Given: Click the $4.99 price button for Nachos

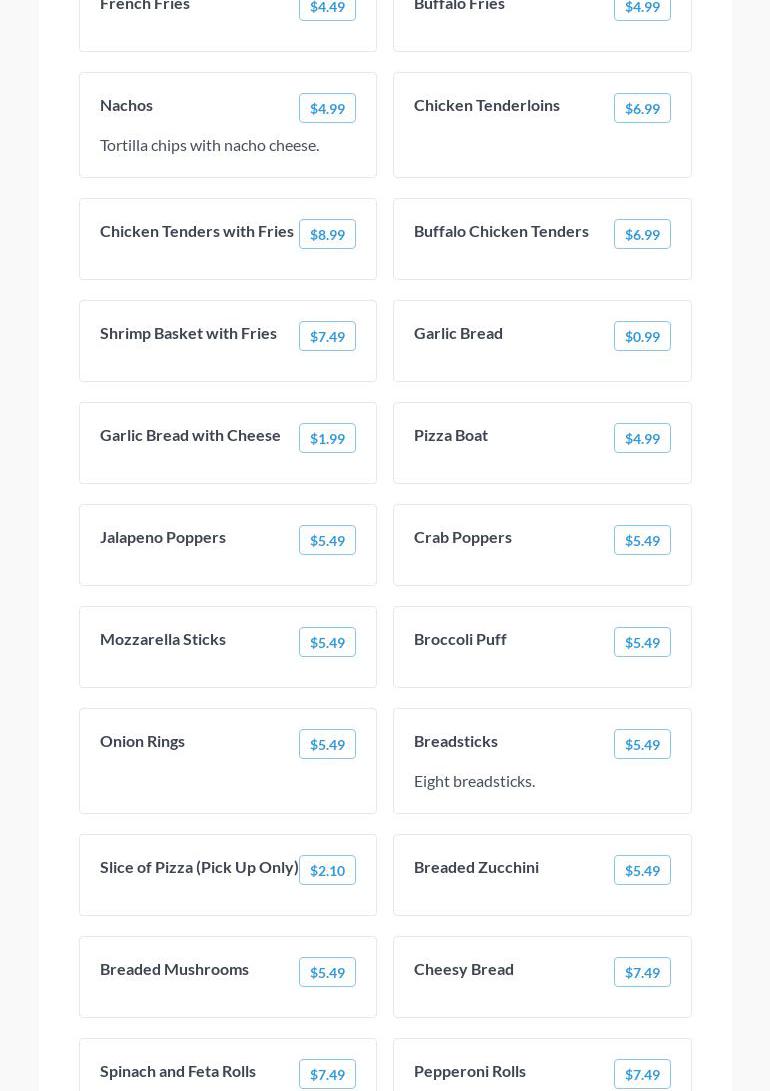Looking at the screenshot, I should (327, 108).
